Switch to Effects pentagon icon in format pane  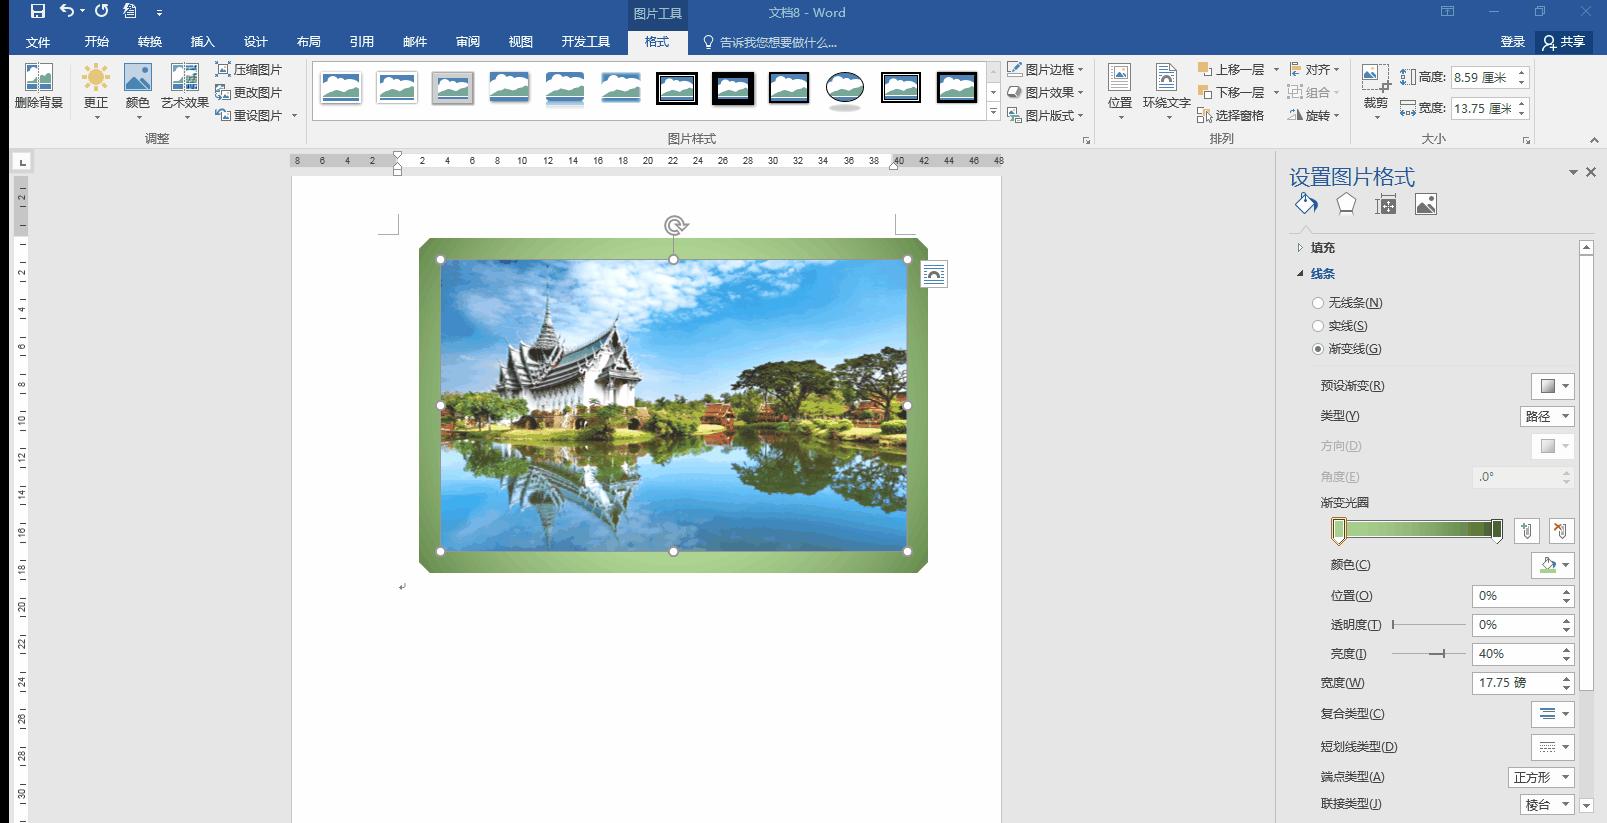(x=1346, y=205)
